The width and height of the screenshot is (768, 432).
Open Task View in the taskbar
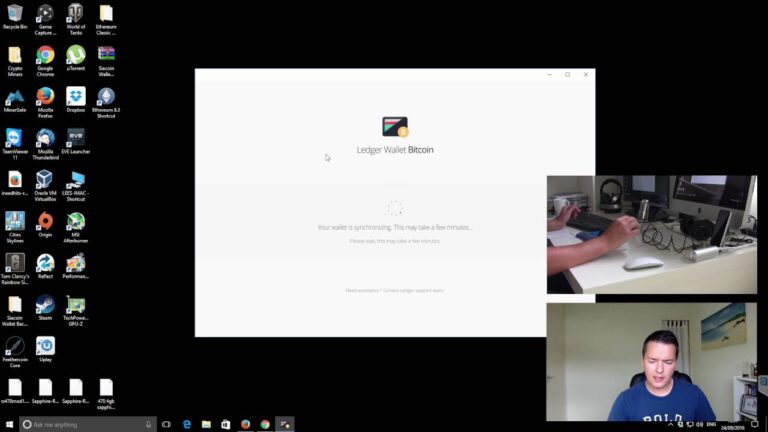point(167,424)
